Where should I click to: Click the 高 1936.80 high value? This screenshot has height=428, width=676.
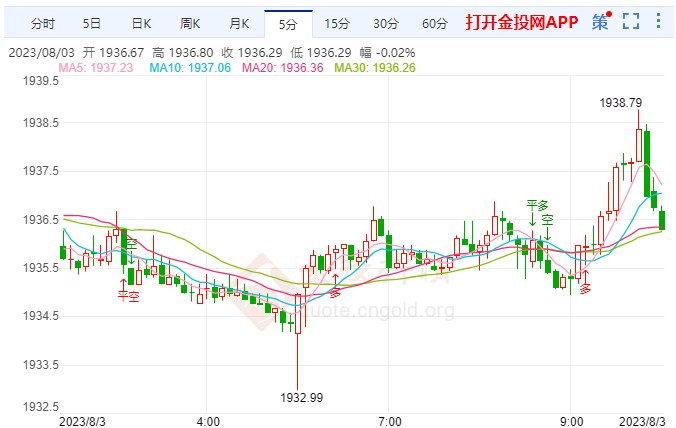[x=182, y=53]
